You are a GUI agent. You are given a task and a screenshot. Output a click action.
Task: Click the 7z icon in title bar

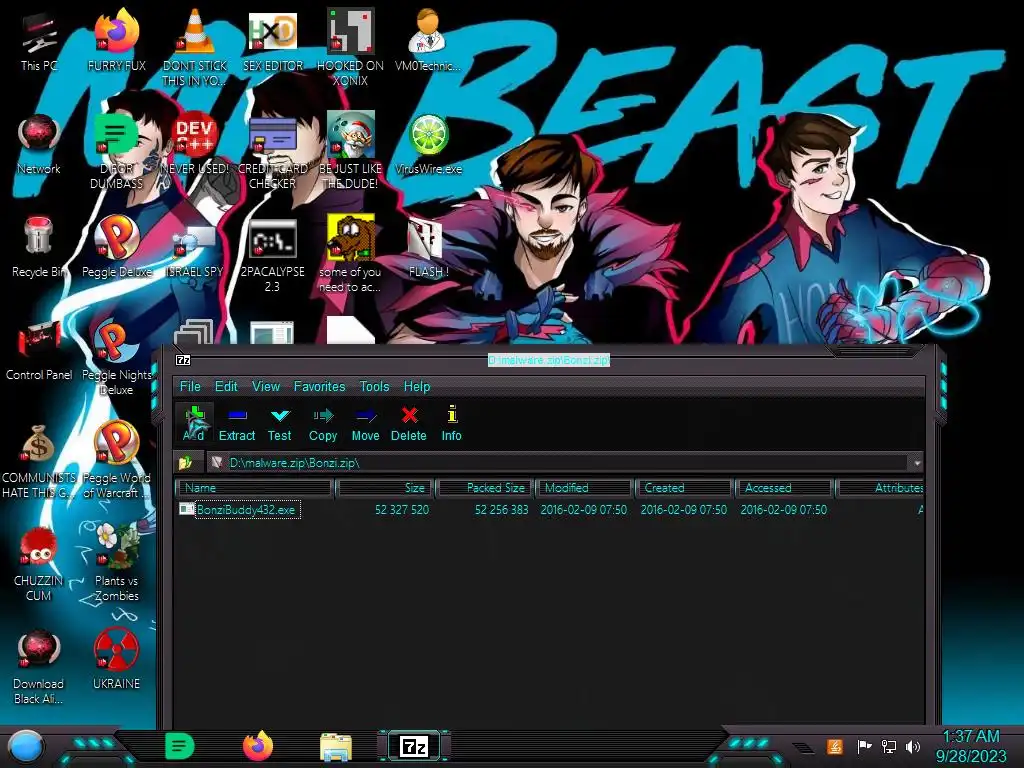183,360
